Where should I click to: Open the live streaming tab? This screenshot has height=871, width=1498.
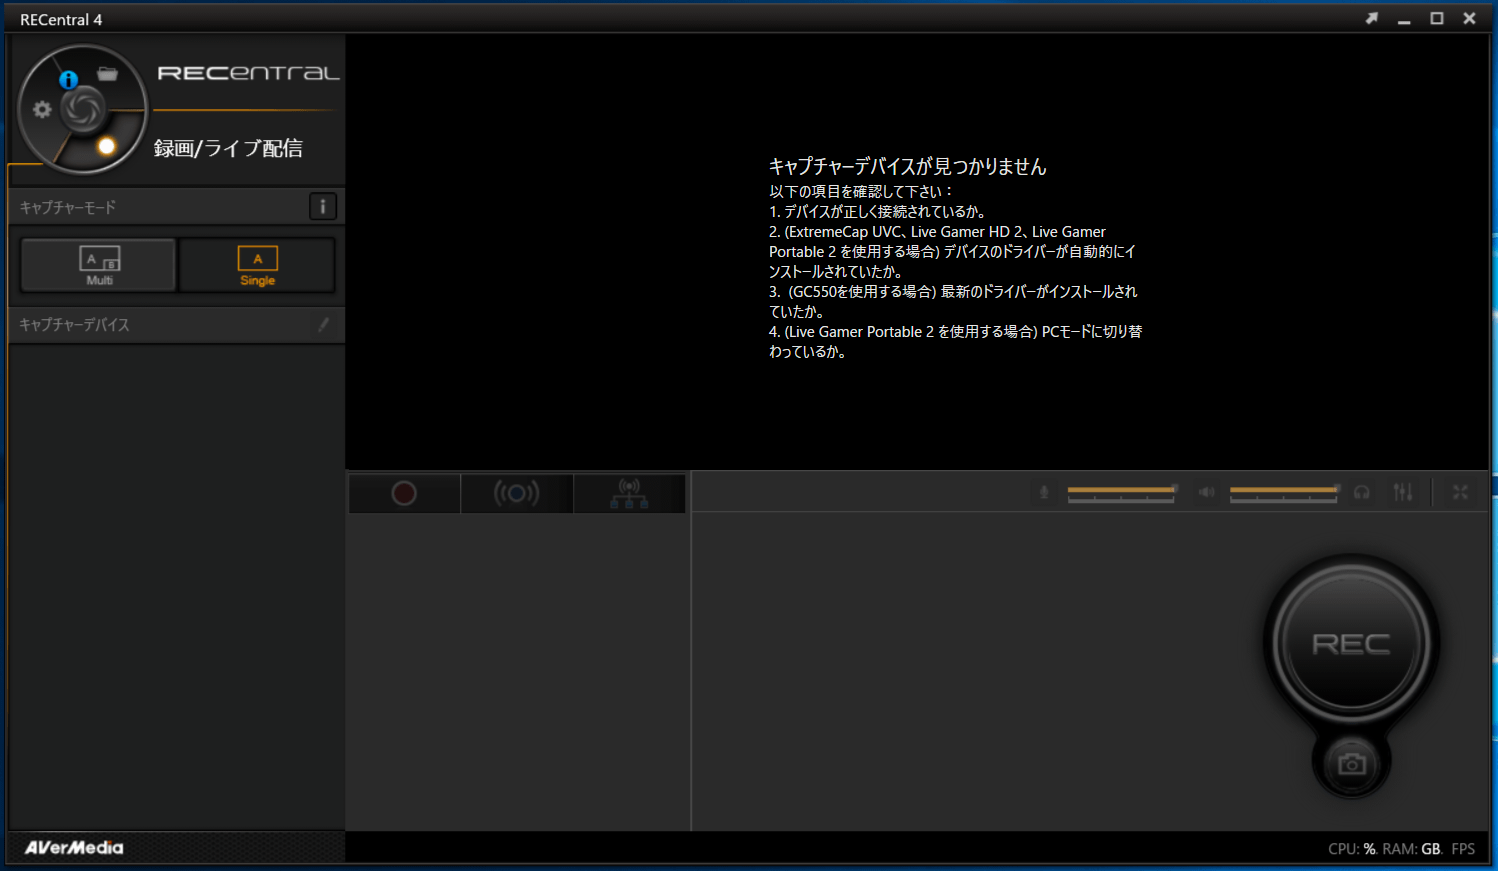(x=517, y=493)
